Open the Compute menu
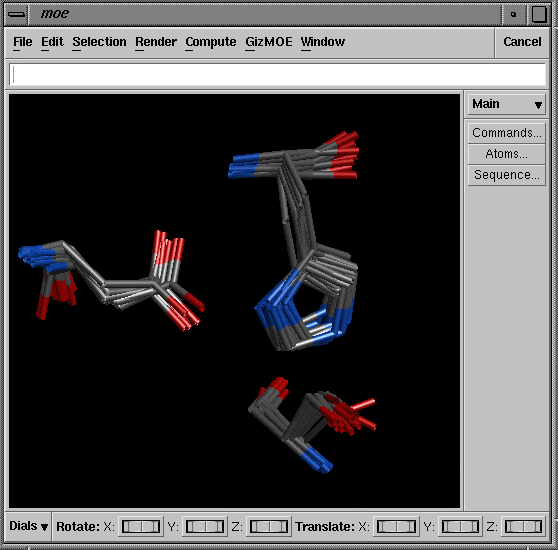This screenshot has width=558, height=550. coord(211,42)
